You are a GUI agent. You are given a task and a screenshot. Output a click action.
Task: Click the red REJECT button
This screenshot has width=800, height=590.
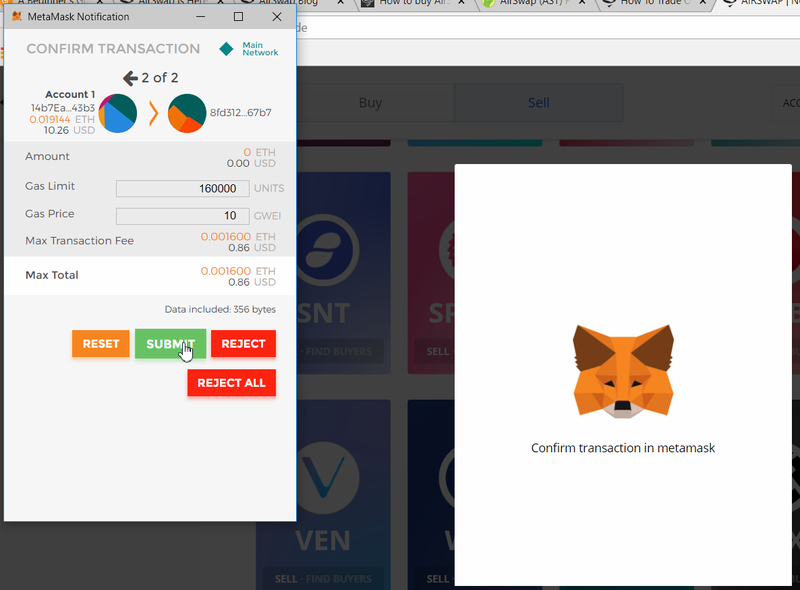point(243,343)
